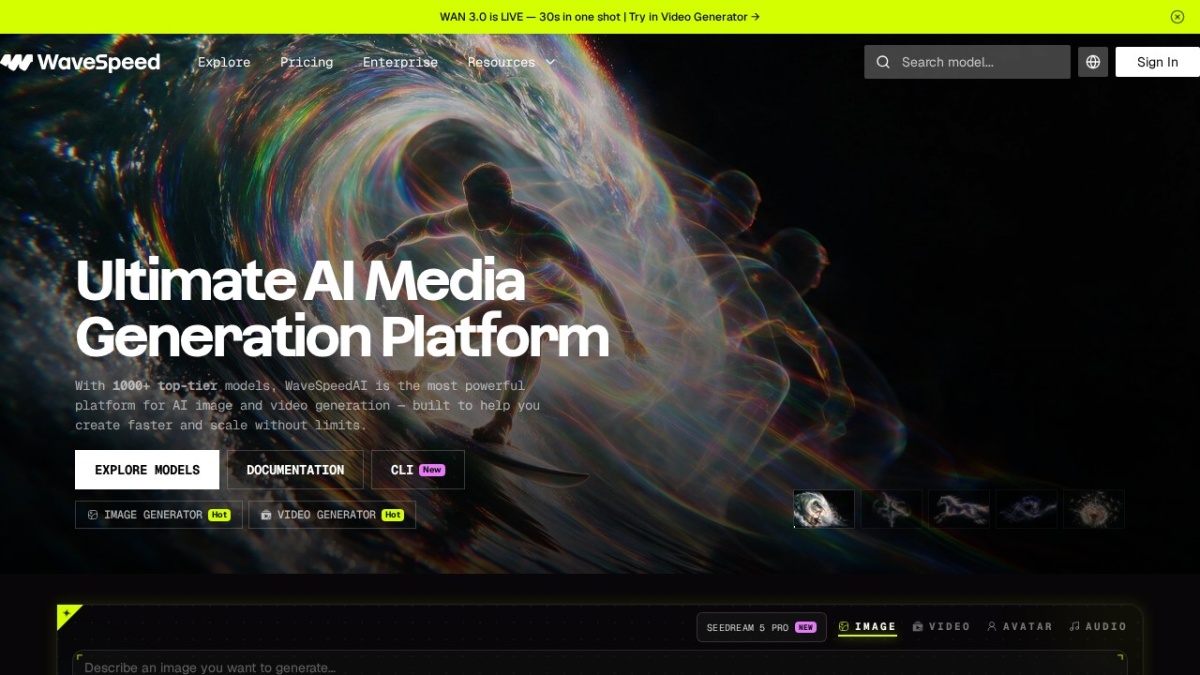
Task: Open the CLI button marked New
Action: pos(418,470)
